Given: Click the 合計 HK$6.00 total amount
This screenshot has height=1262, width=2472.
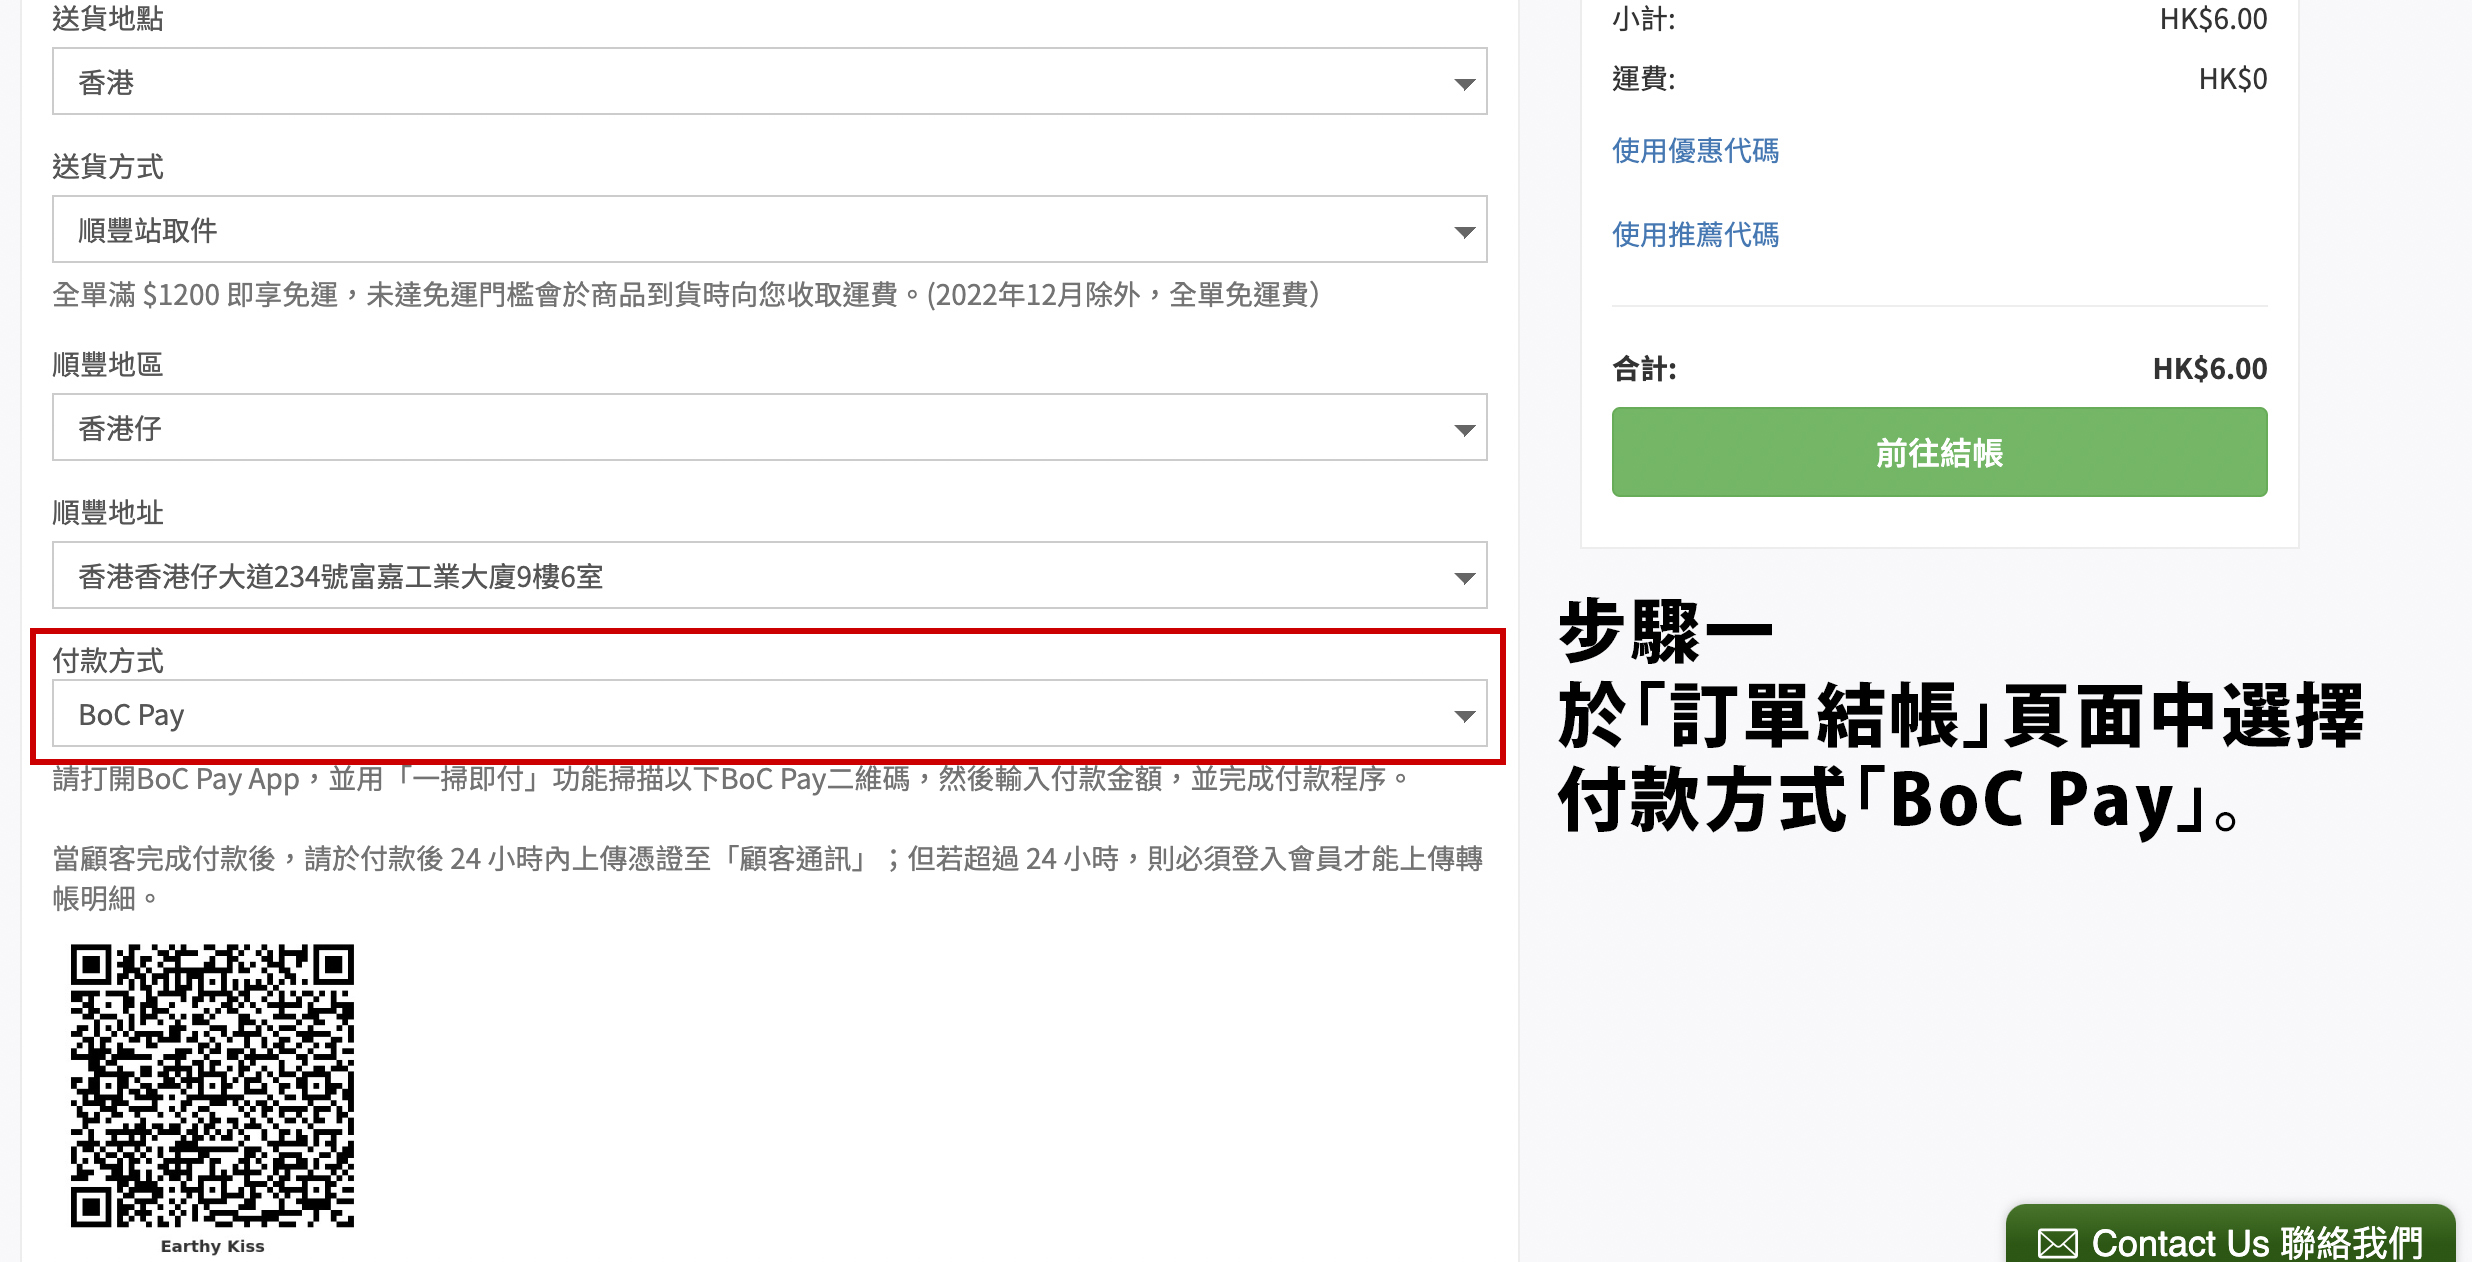Looking at the screenshot, I should (x=2209, y=369).
